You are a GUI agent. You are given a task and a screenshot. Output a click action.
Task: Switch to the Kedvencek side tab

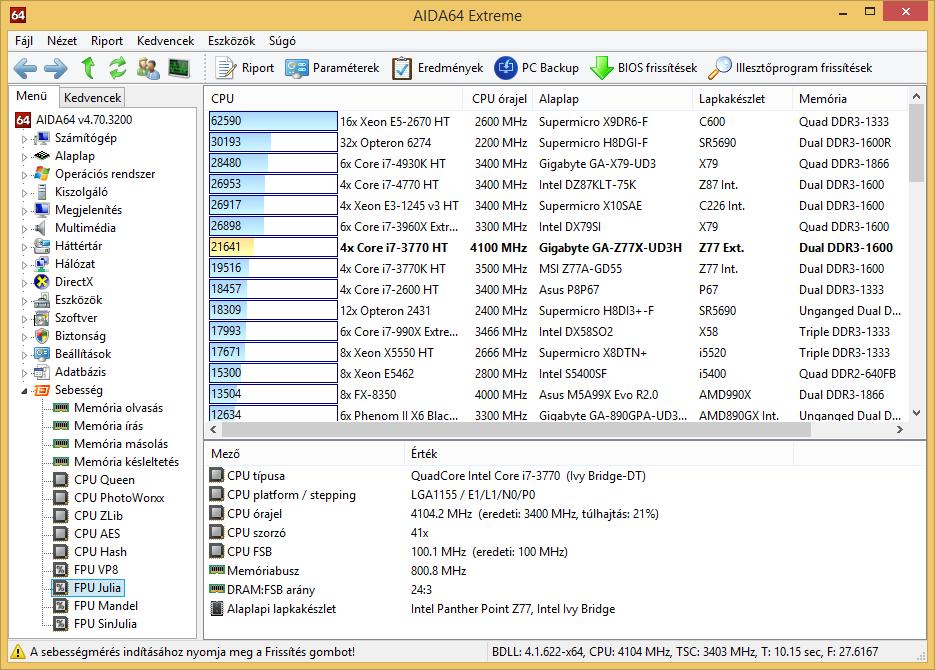[x=92, y=98]
